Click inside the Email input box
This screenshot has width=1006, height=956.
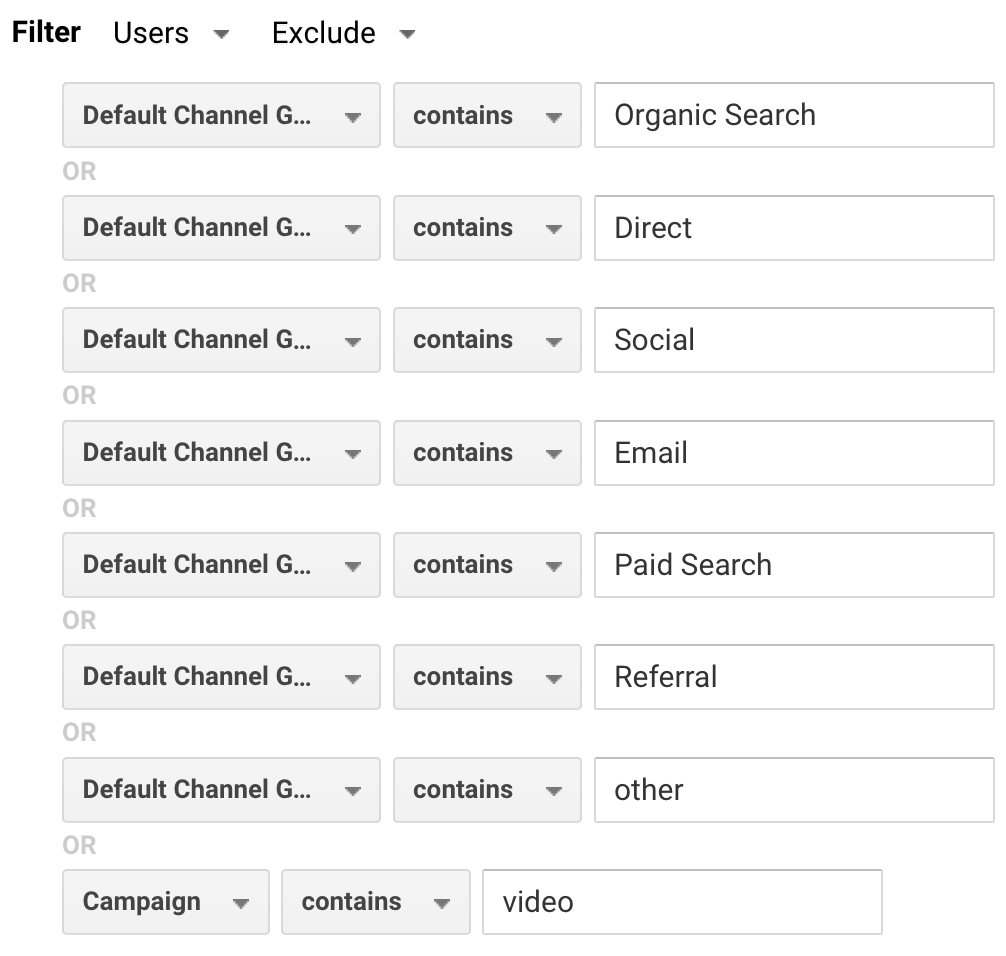(793, 452)
